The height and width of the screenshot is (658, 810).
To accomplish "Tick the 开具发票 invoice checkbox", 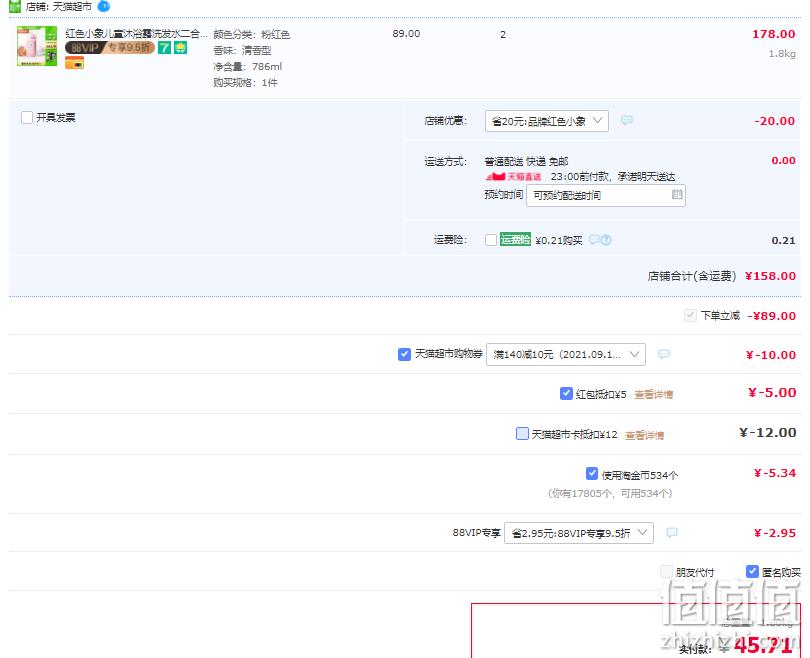I will point(27,117).
